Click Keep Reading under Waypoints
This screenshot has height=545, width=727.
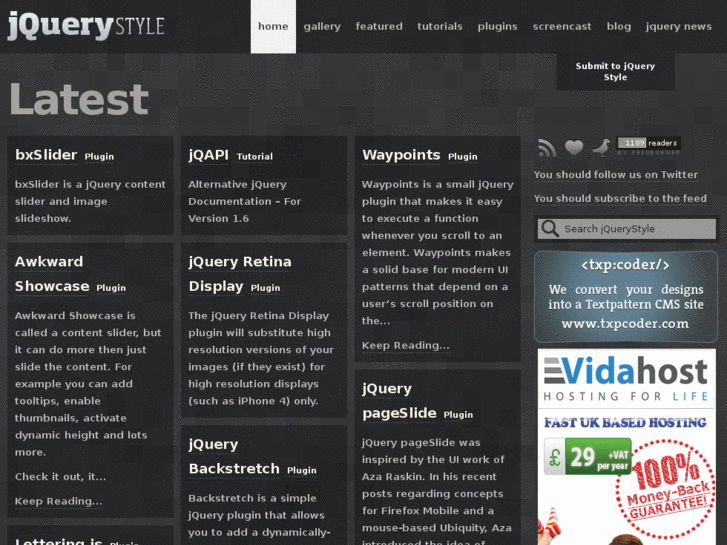(x=406, y=346)
